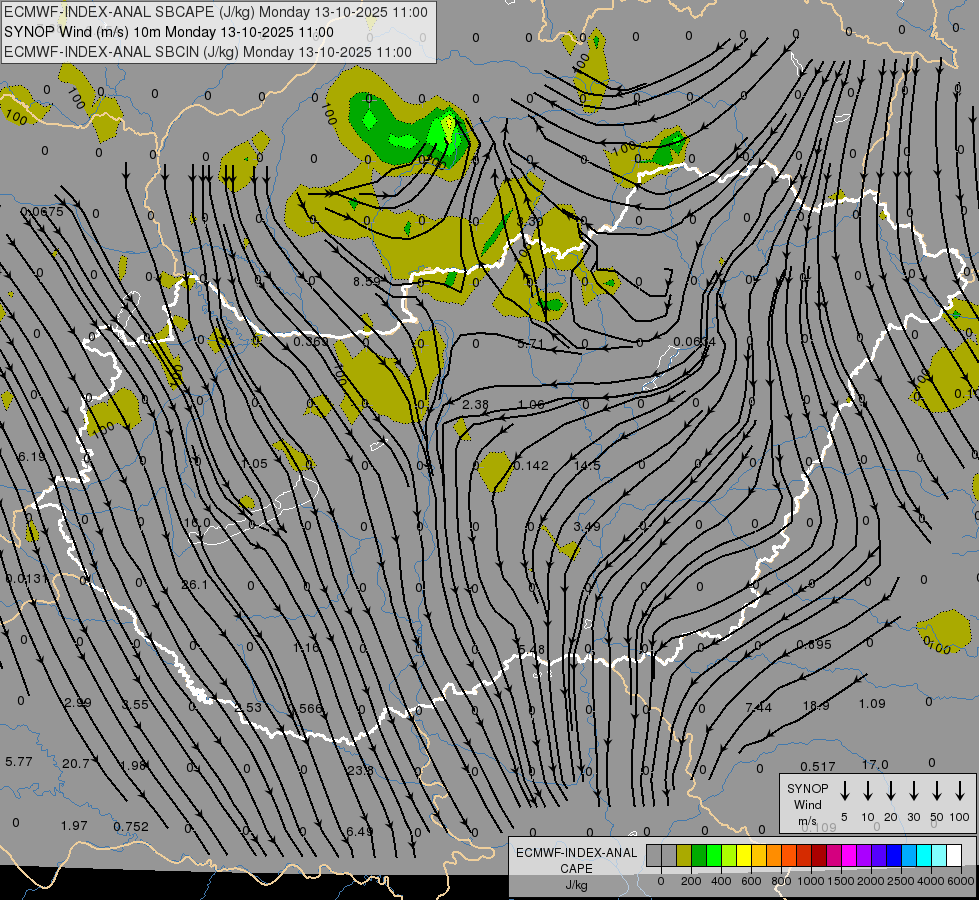Select the olive swatch in the CAPE scale
This screenshot has width=979, height=900.
click(684, 855)
